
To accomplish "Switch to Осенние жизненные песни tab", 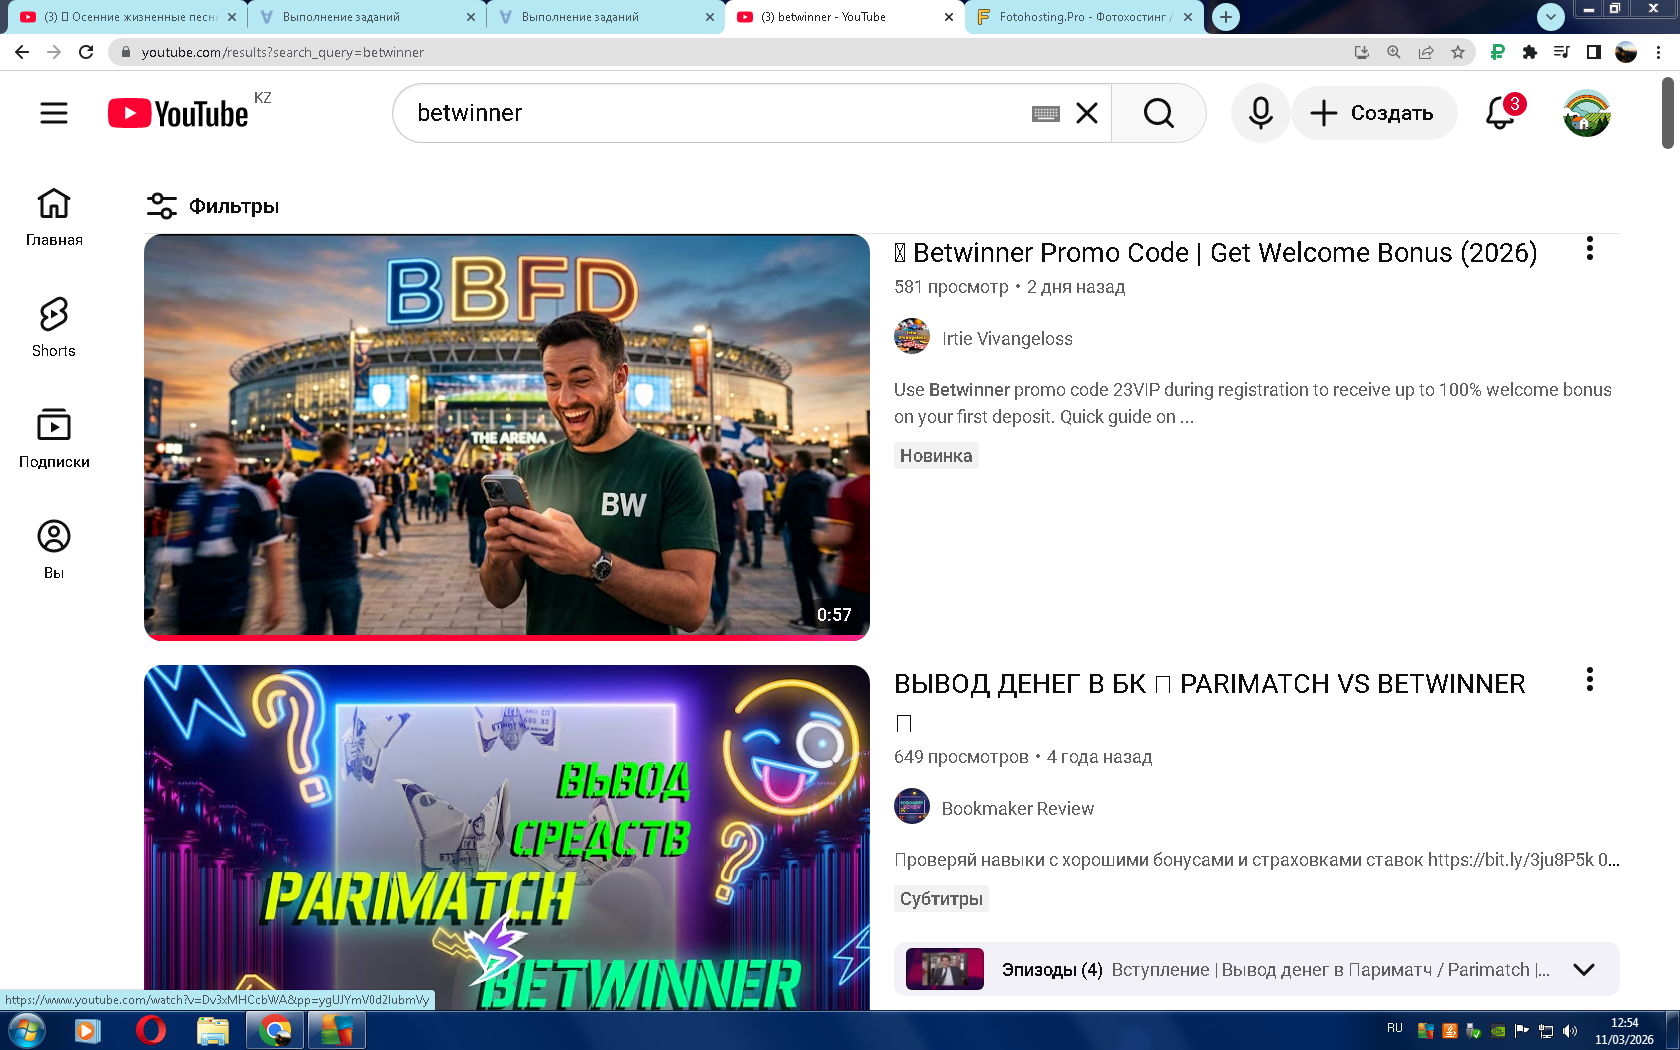I will click(130, 17).
